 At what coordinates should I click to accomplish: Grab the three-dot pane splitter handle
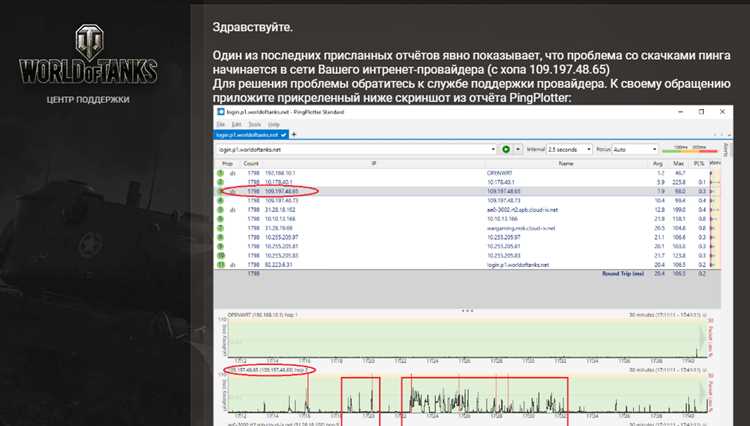[467, 311]
